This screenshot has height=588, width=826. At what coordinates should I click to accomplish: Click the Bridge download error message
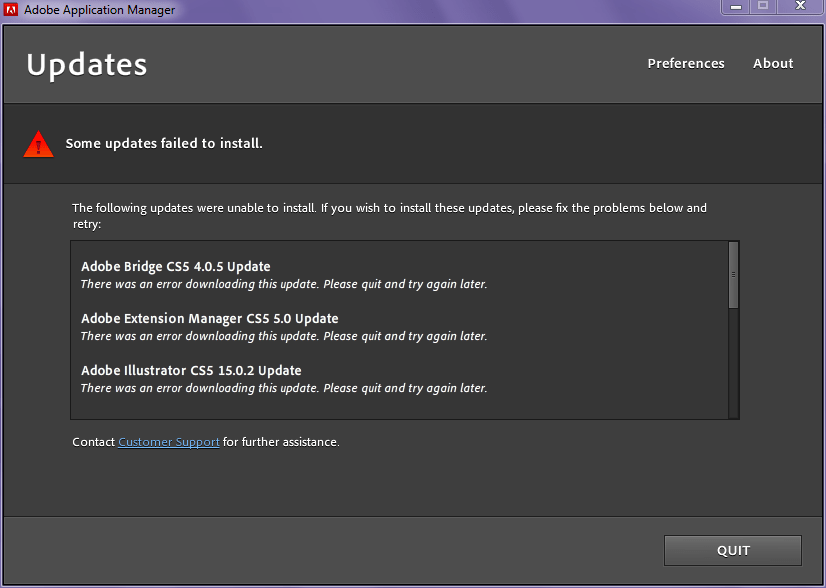284,284
